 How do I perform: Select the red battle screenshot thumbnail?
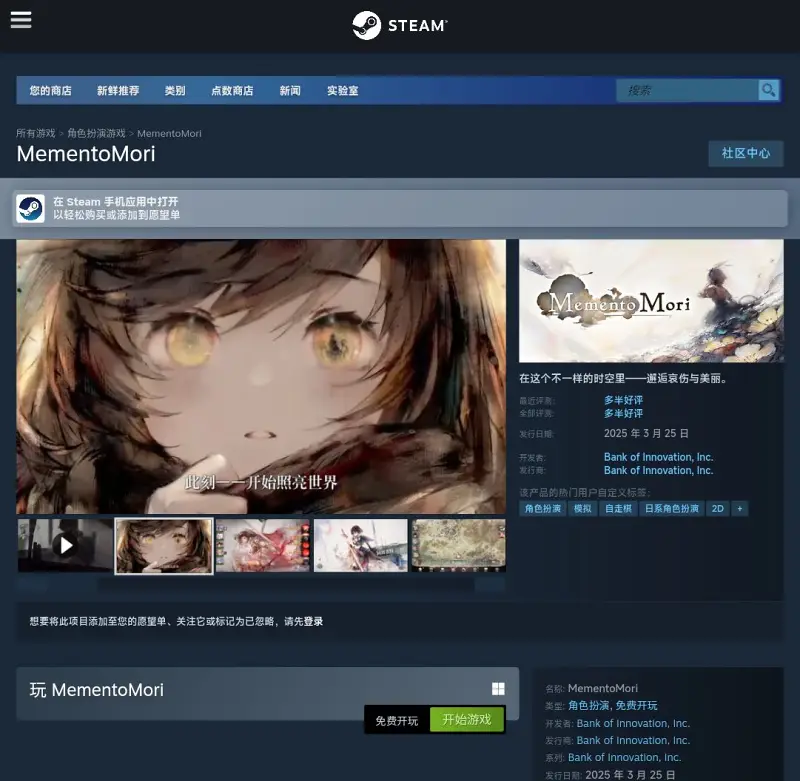tap(263, 545)
